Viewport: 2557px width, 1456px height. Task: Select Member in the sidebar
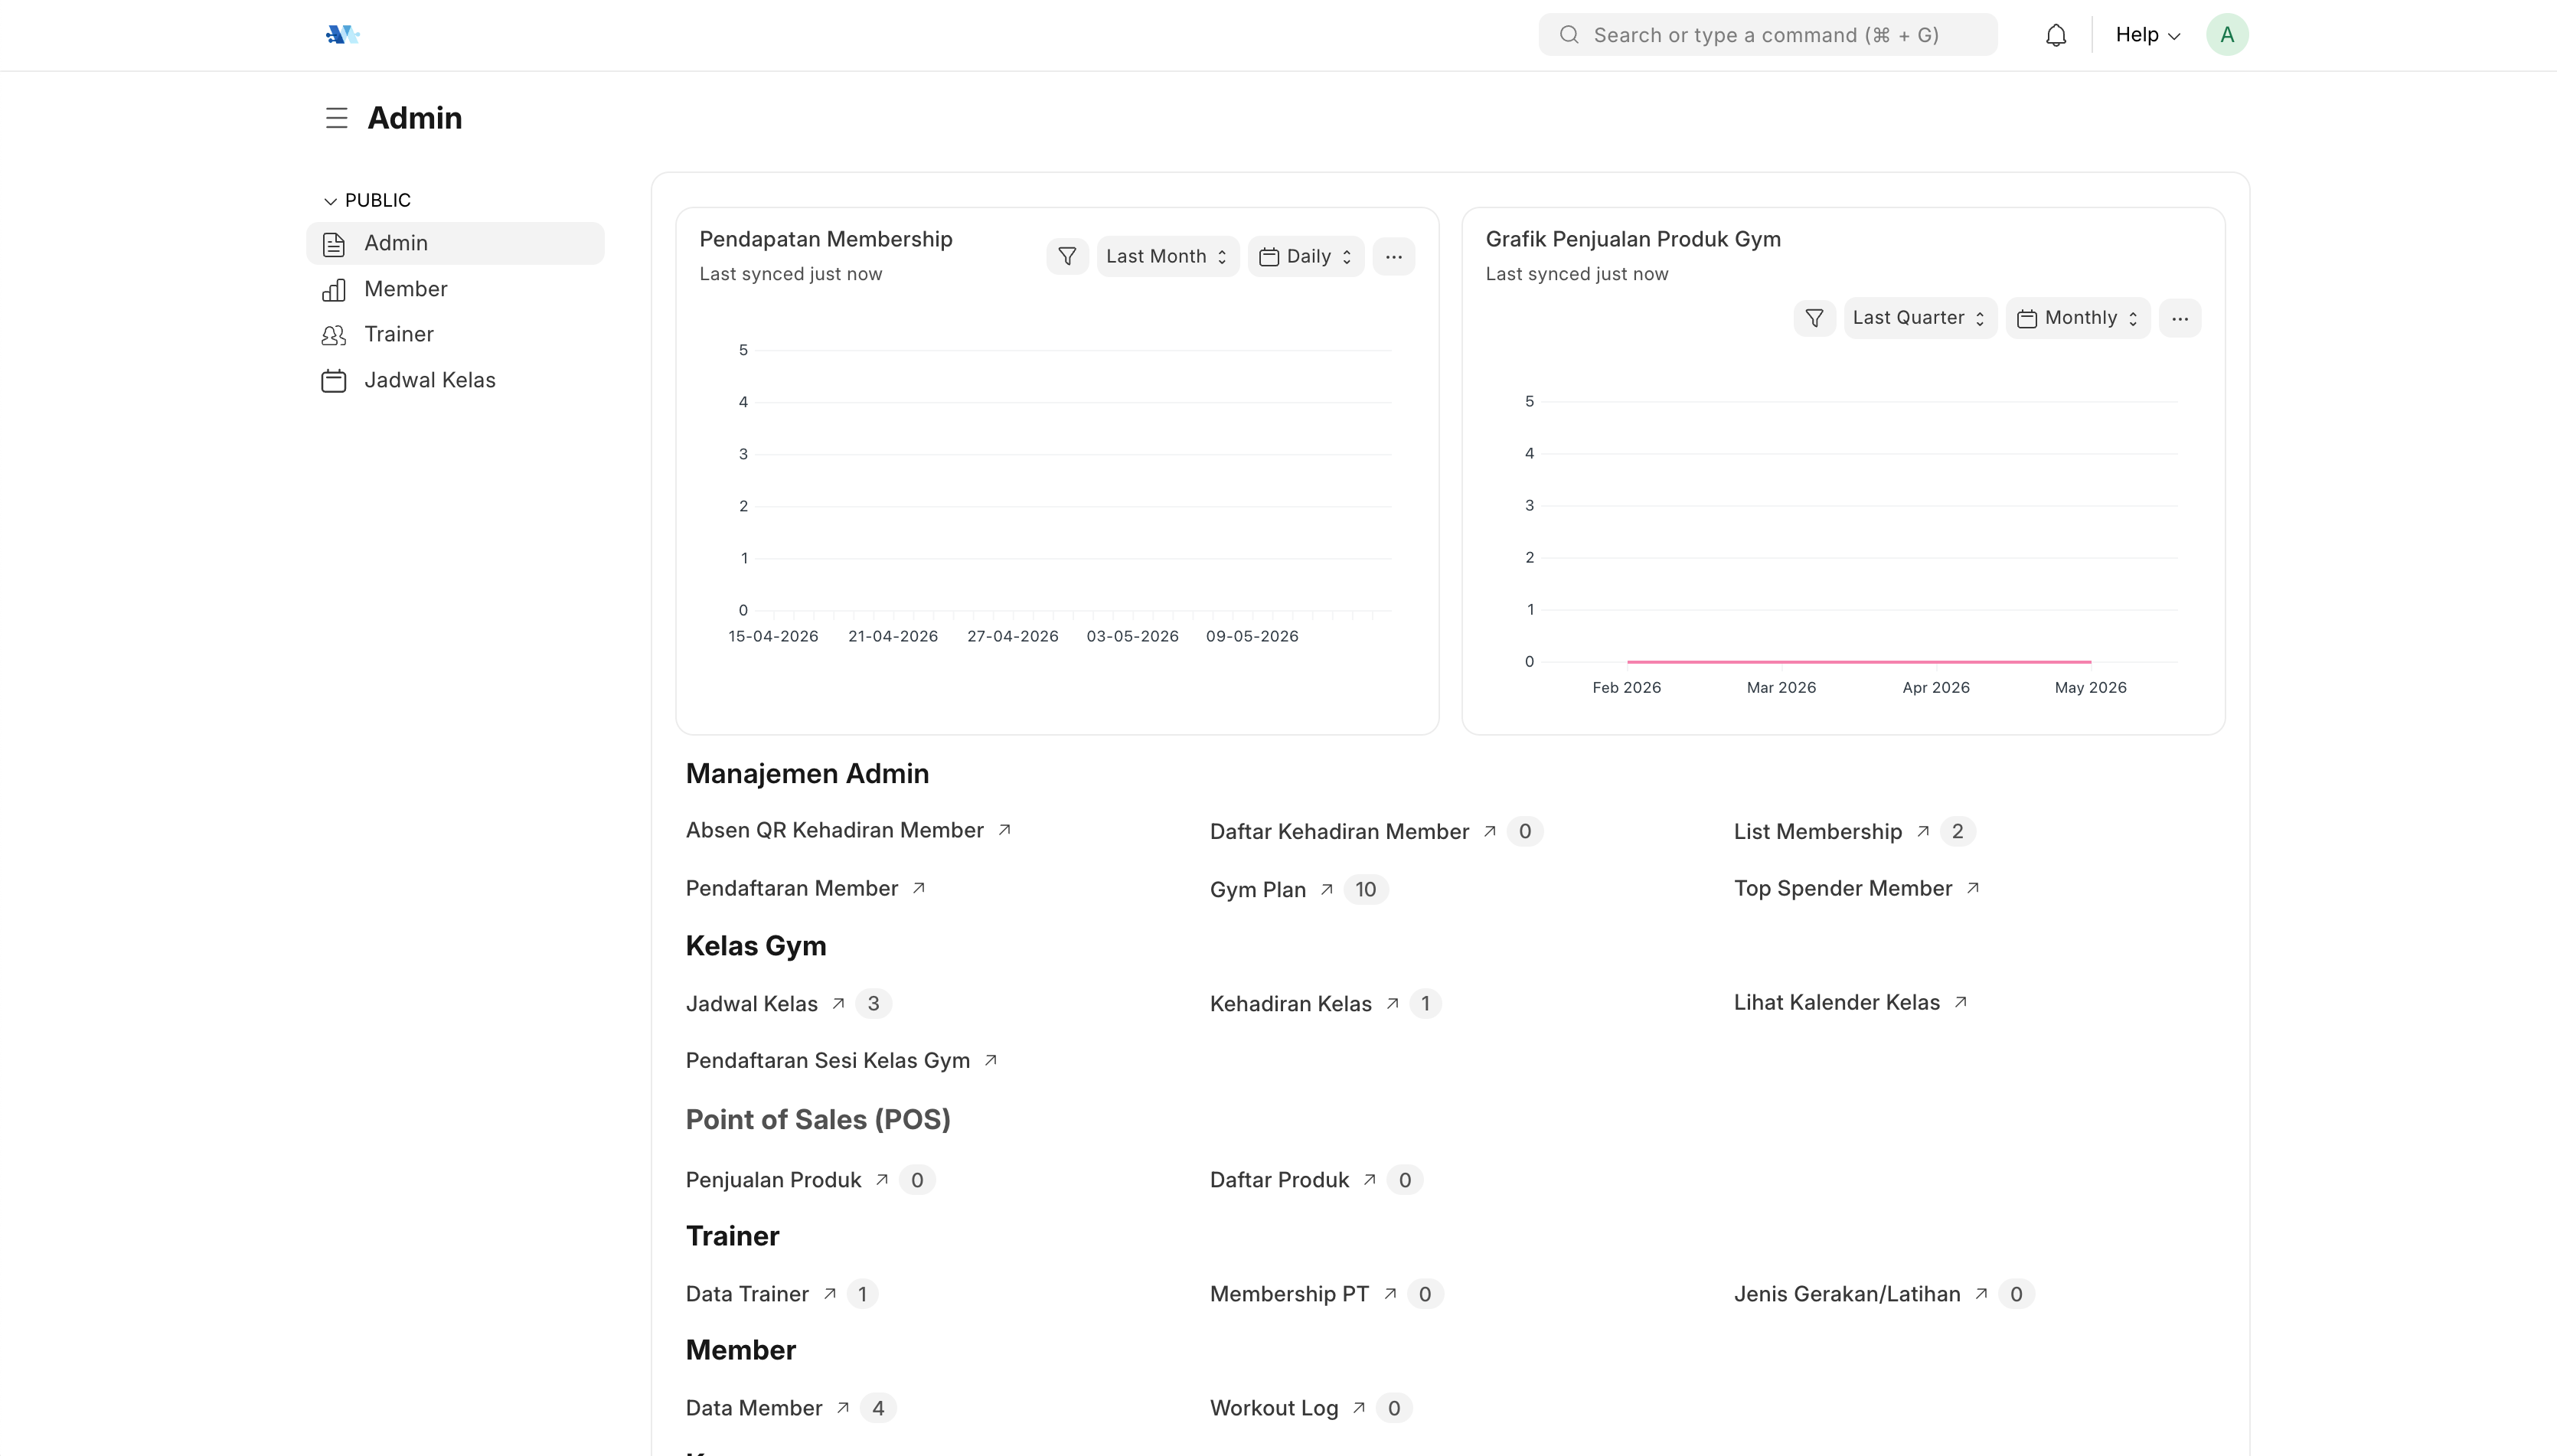[455, 290]
